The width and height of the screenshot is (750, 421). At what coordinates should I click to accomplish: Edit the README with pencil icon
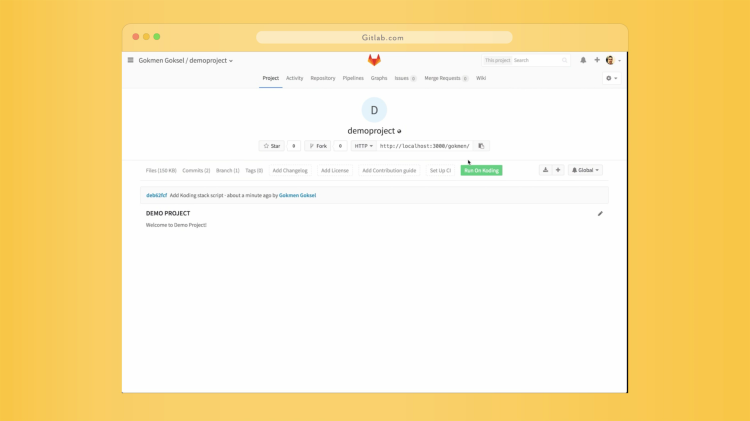click(x=600, y=213)
